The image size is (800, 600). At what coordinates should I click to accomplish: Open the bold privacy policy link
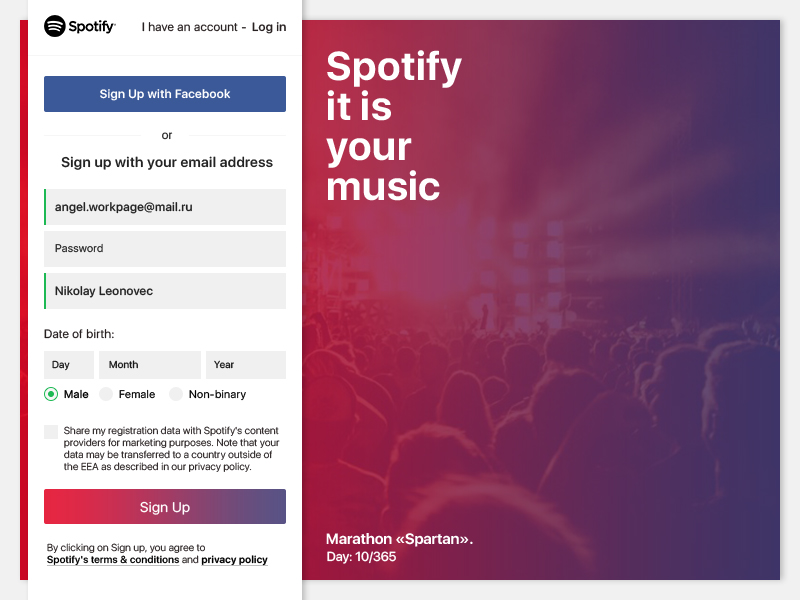(234, 560)
